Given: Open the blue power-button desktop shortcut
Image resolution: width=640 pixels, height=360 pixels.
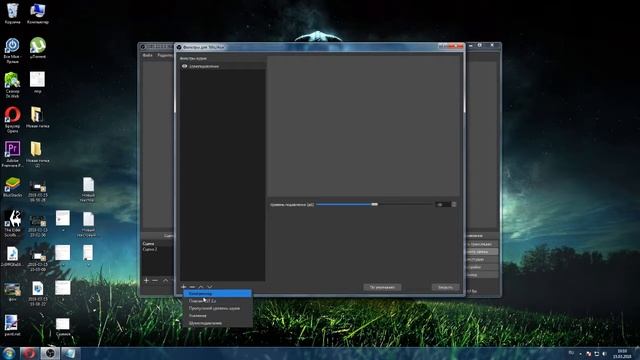Looking at the screenshot, I should tap(12, 50).
